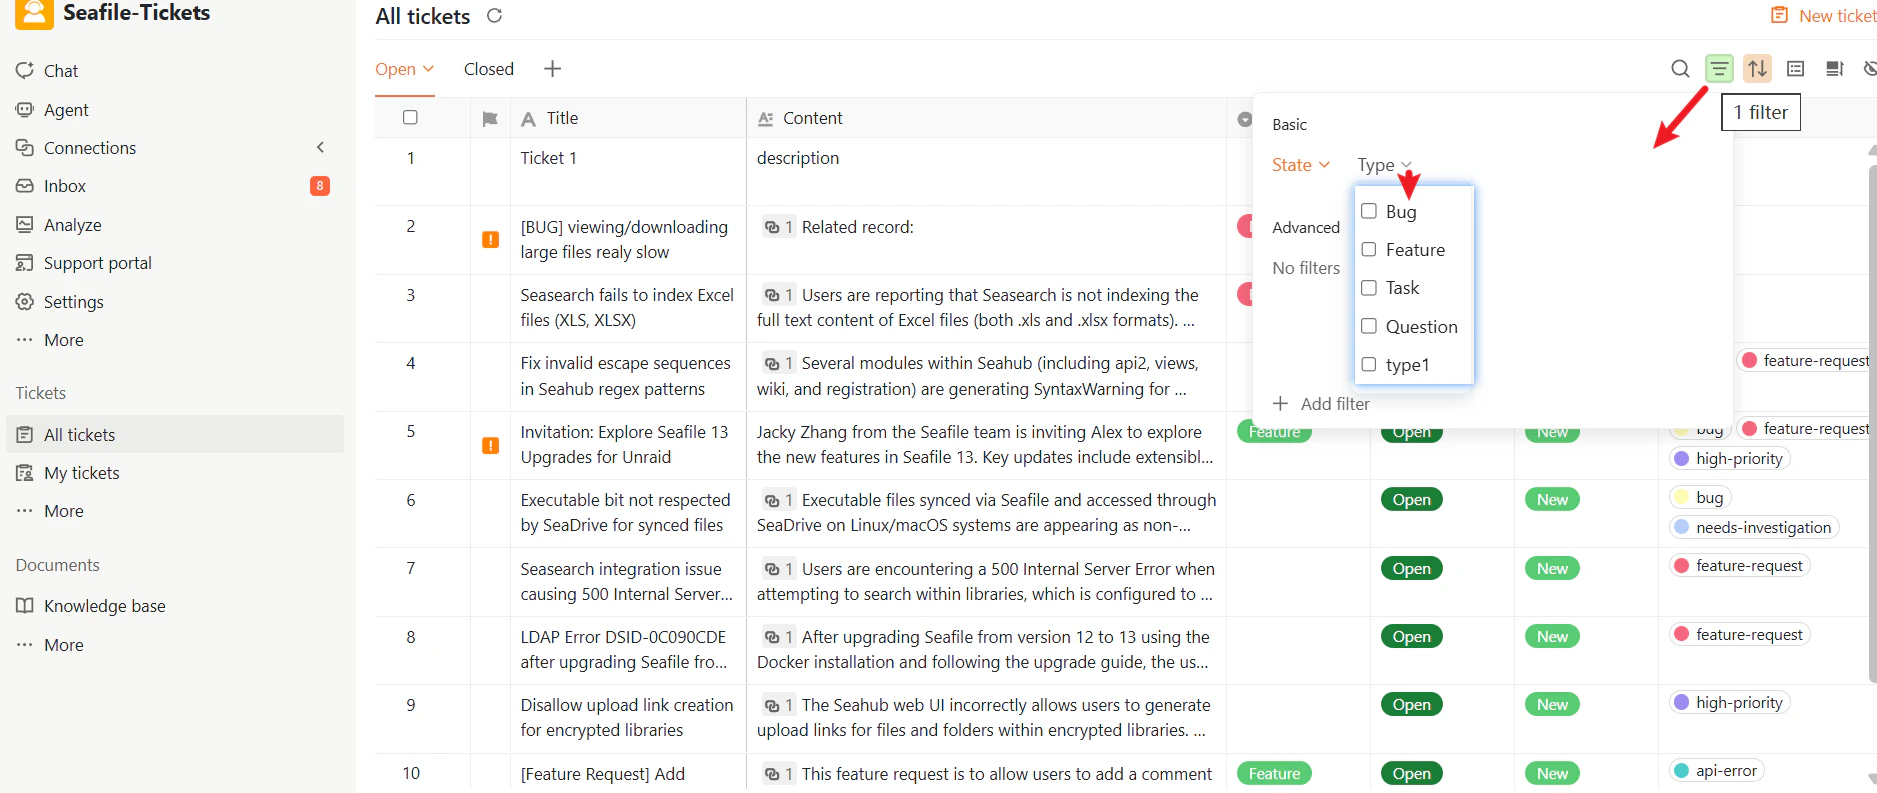Collapse the Connections sidebar section
Image resolution: width=1877 pixels, height=793 pixels.
pyautogui.click(x=321, y=147)
